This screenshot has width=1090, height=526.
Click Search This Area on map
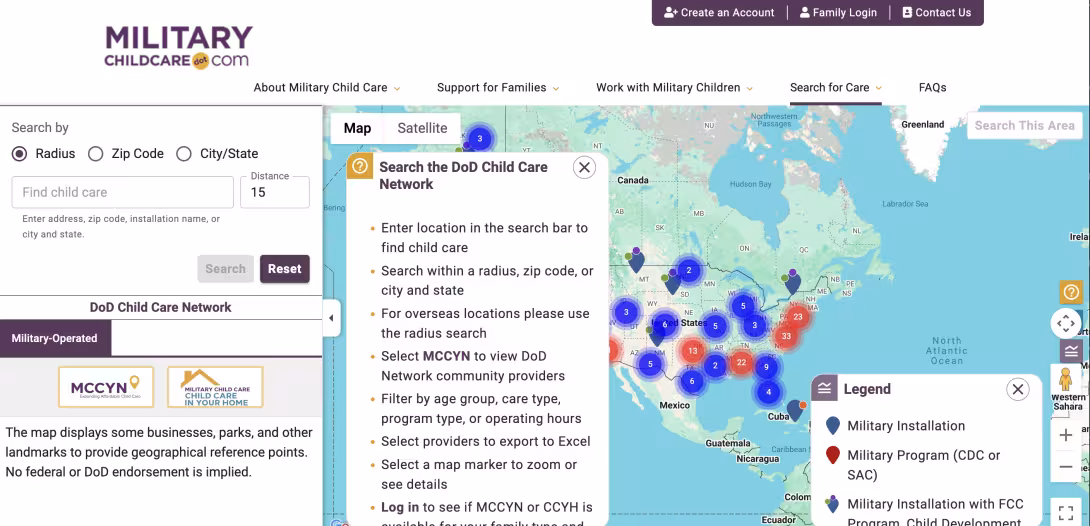1025,126
